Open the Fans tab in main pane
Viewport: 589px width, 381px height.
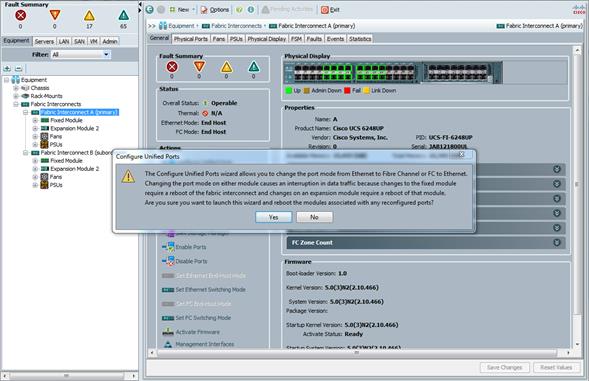point(219,39)
